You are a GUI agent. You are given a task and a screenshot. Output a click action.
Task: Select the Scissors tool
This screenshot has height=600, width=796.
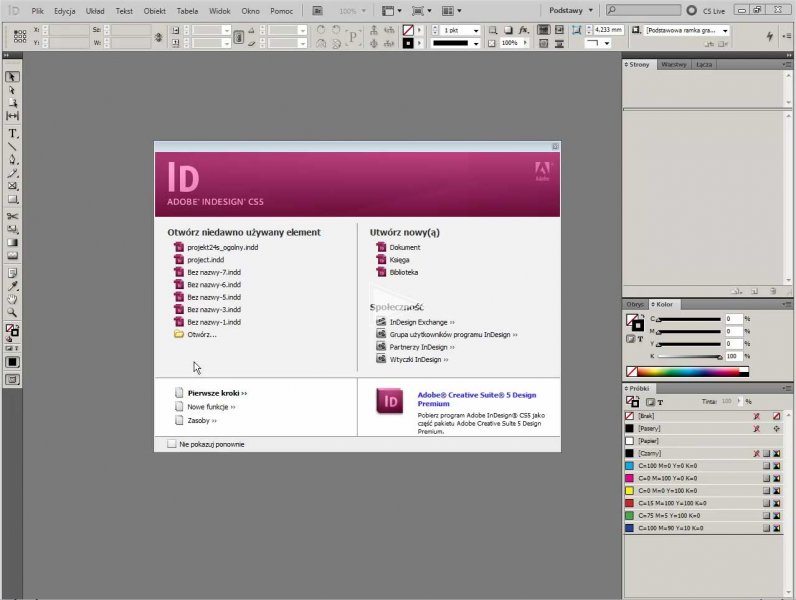point(13,215)
